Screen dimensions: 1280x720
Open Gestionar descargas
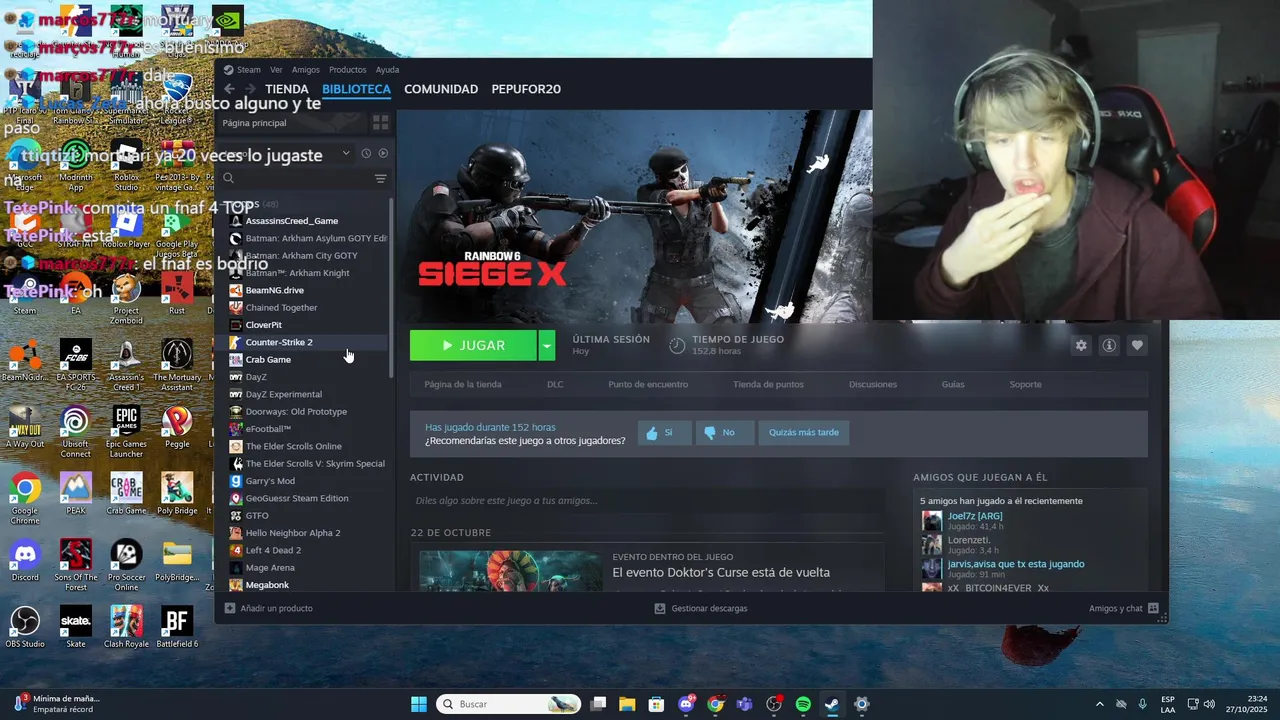click(x=701, y=608)
